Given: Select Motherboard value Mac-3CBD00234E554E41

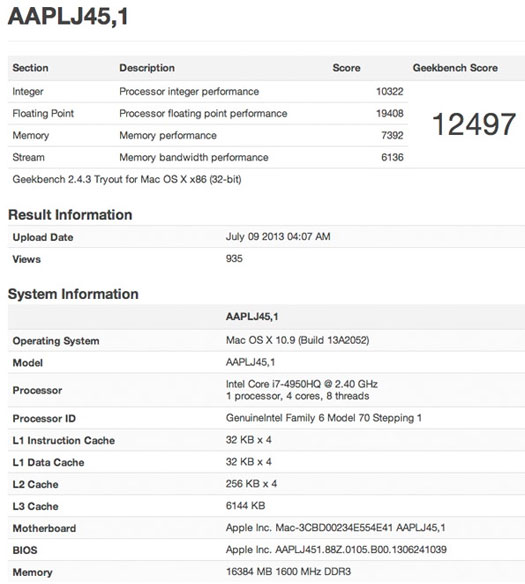Looking at the screenshot, I should 334,528.
